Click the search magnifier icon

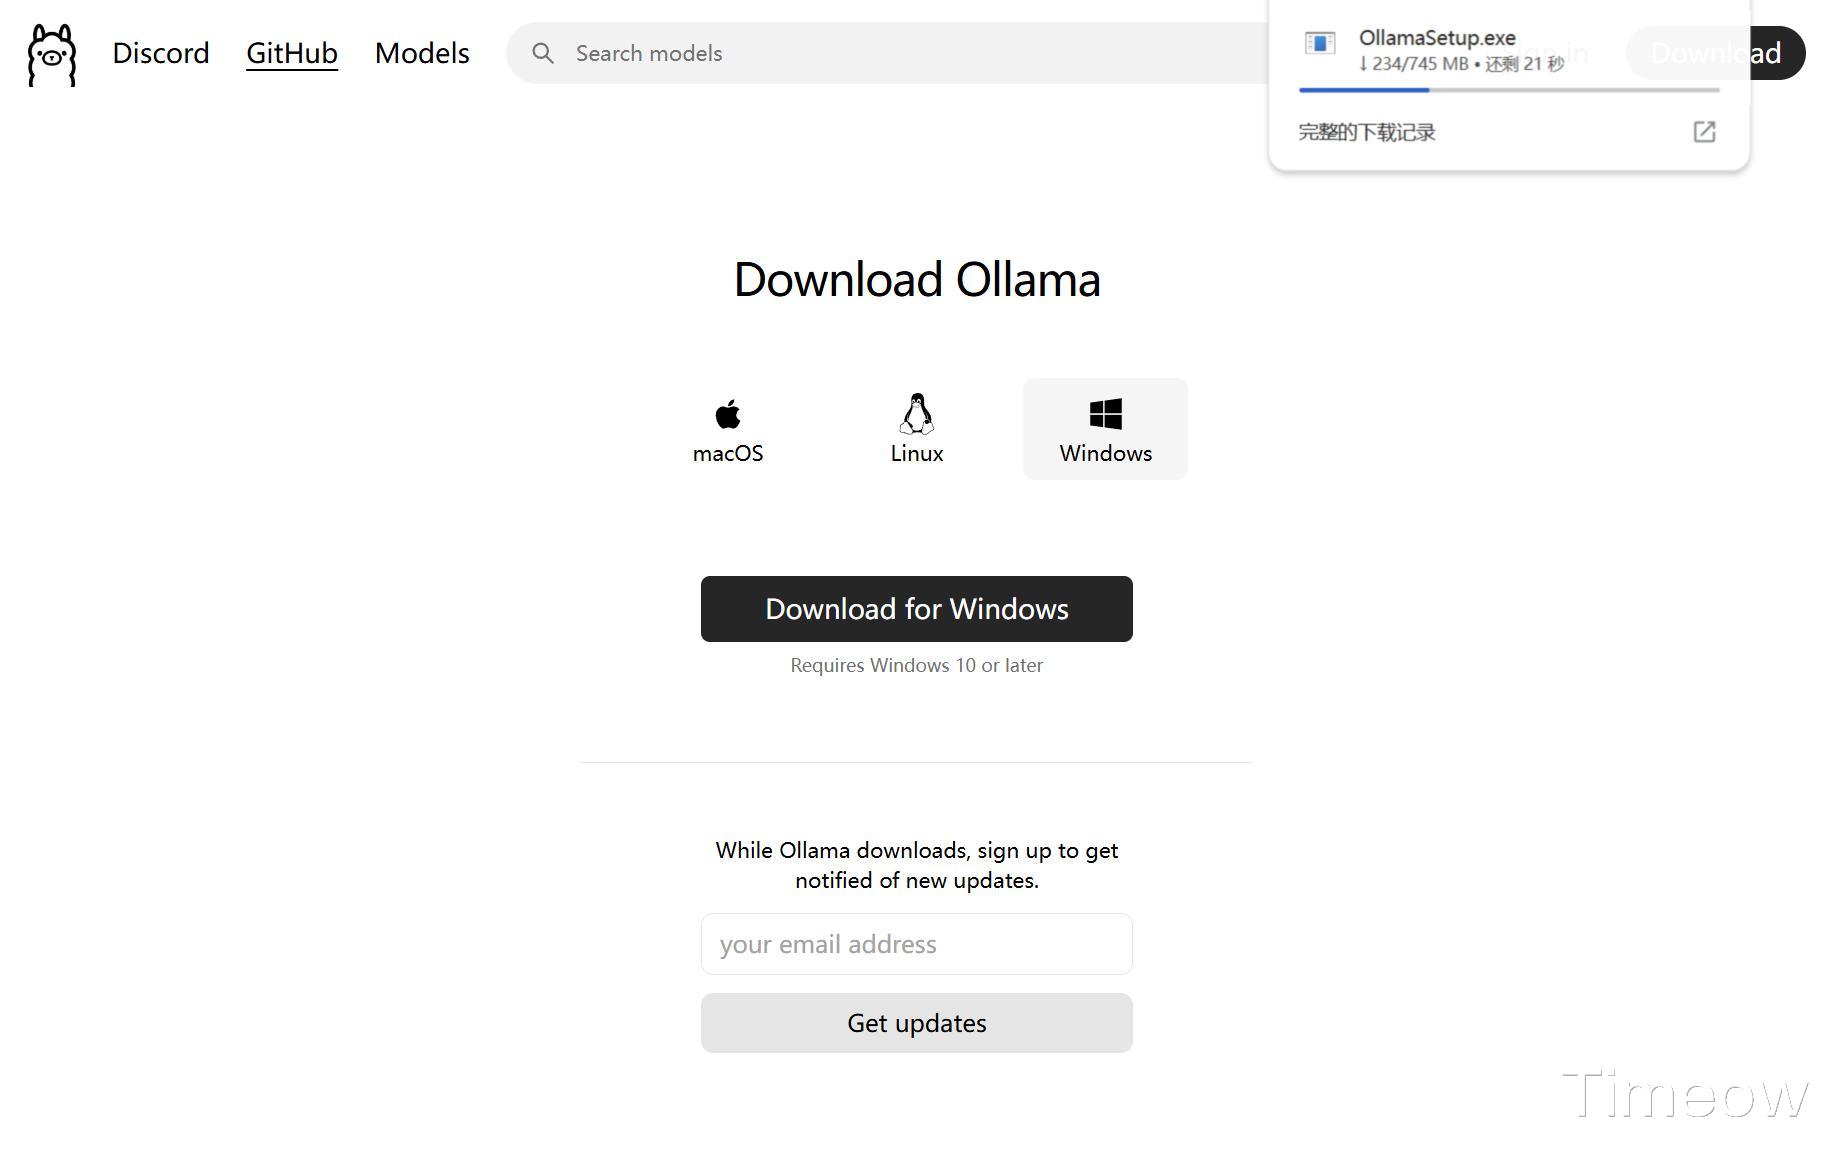pyautogui.click(x=543, y=53)
